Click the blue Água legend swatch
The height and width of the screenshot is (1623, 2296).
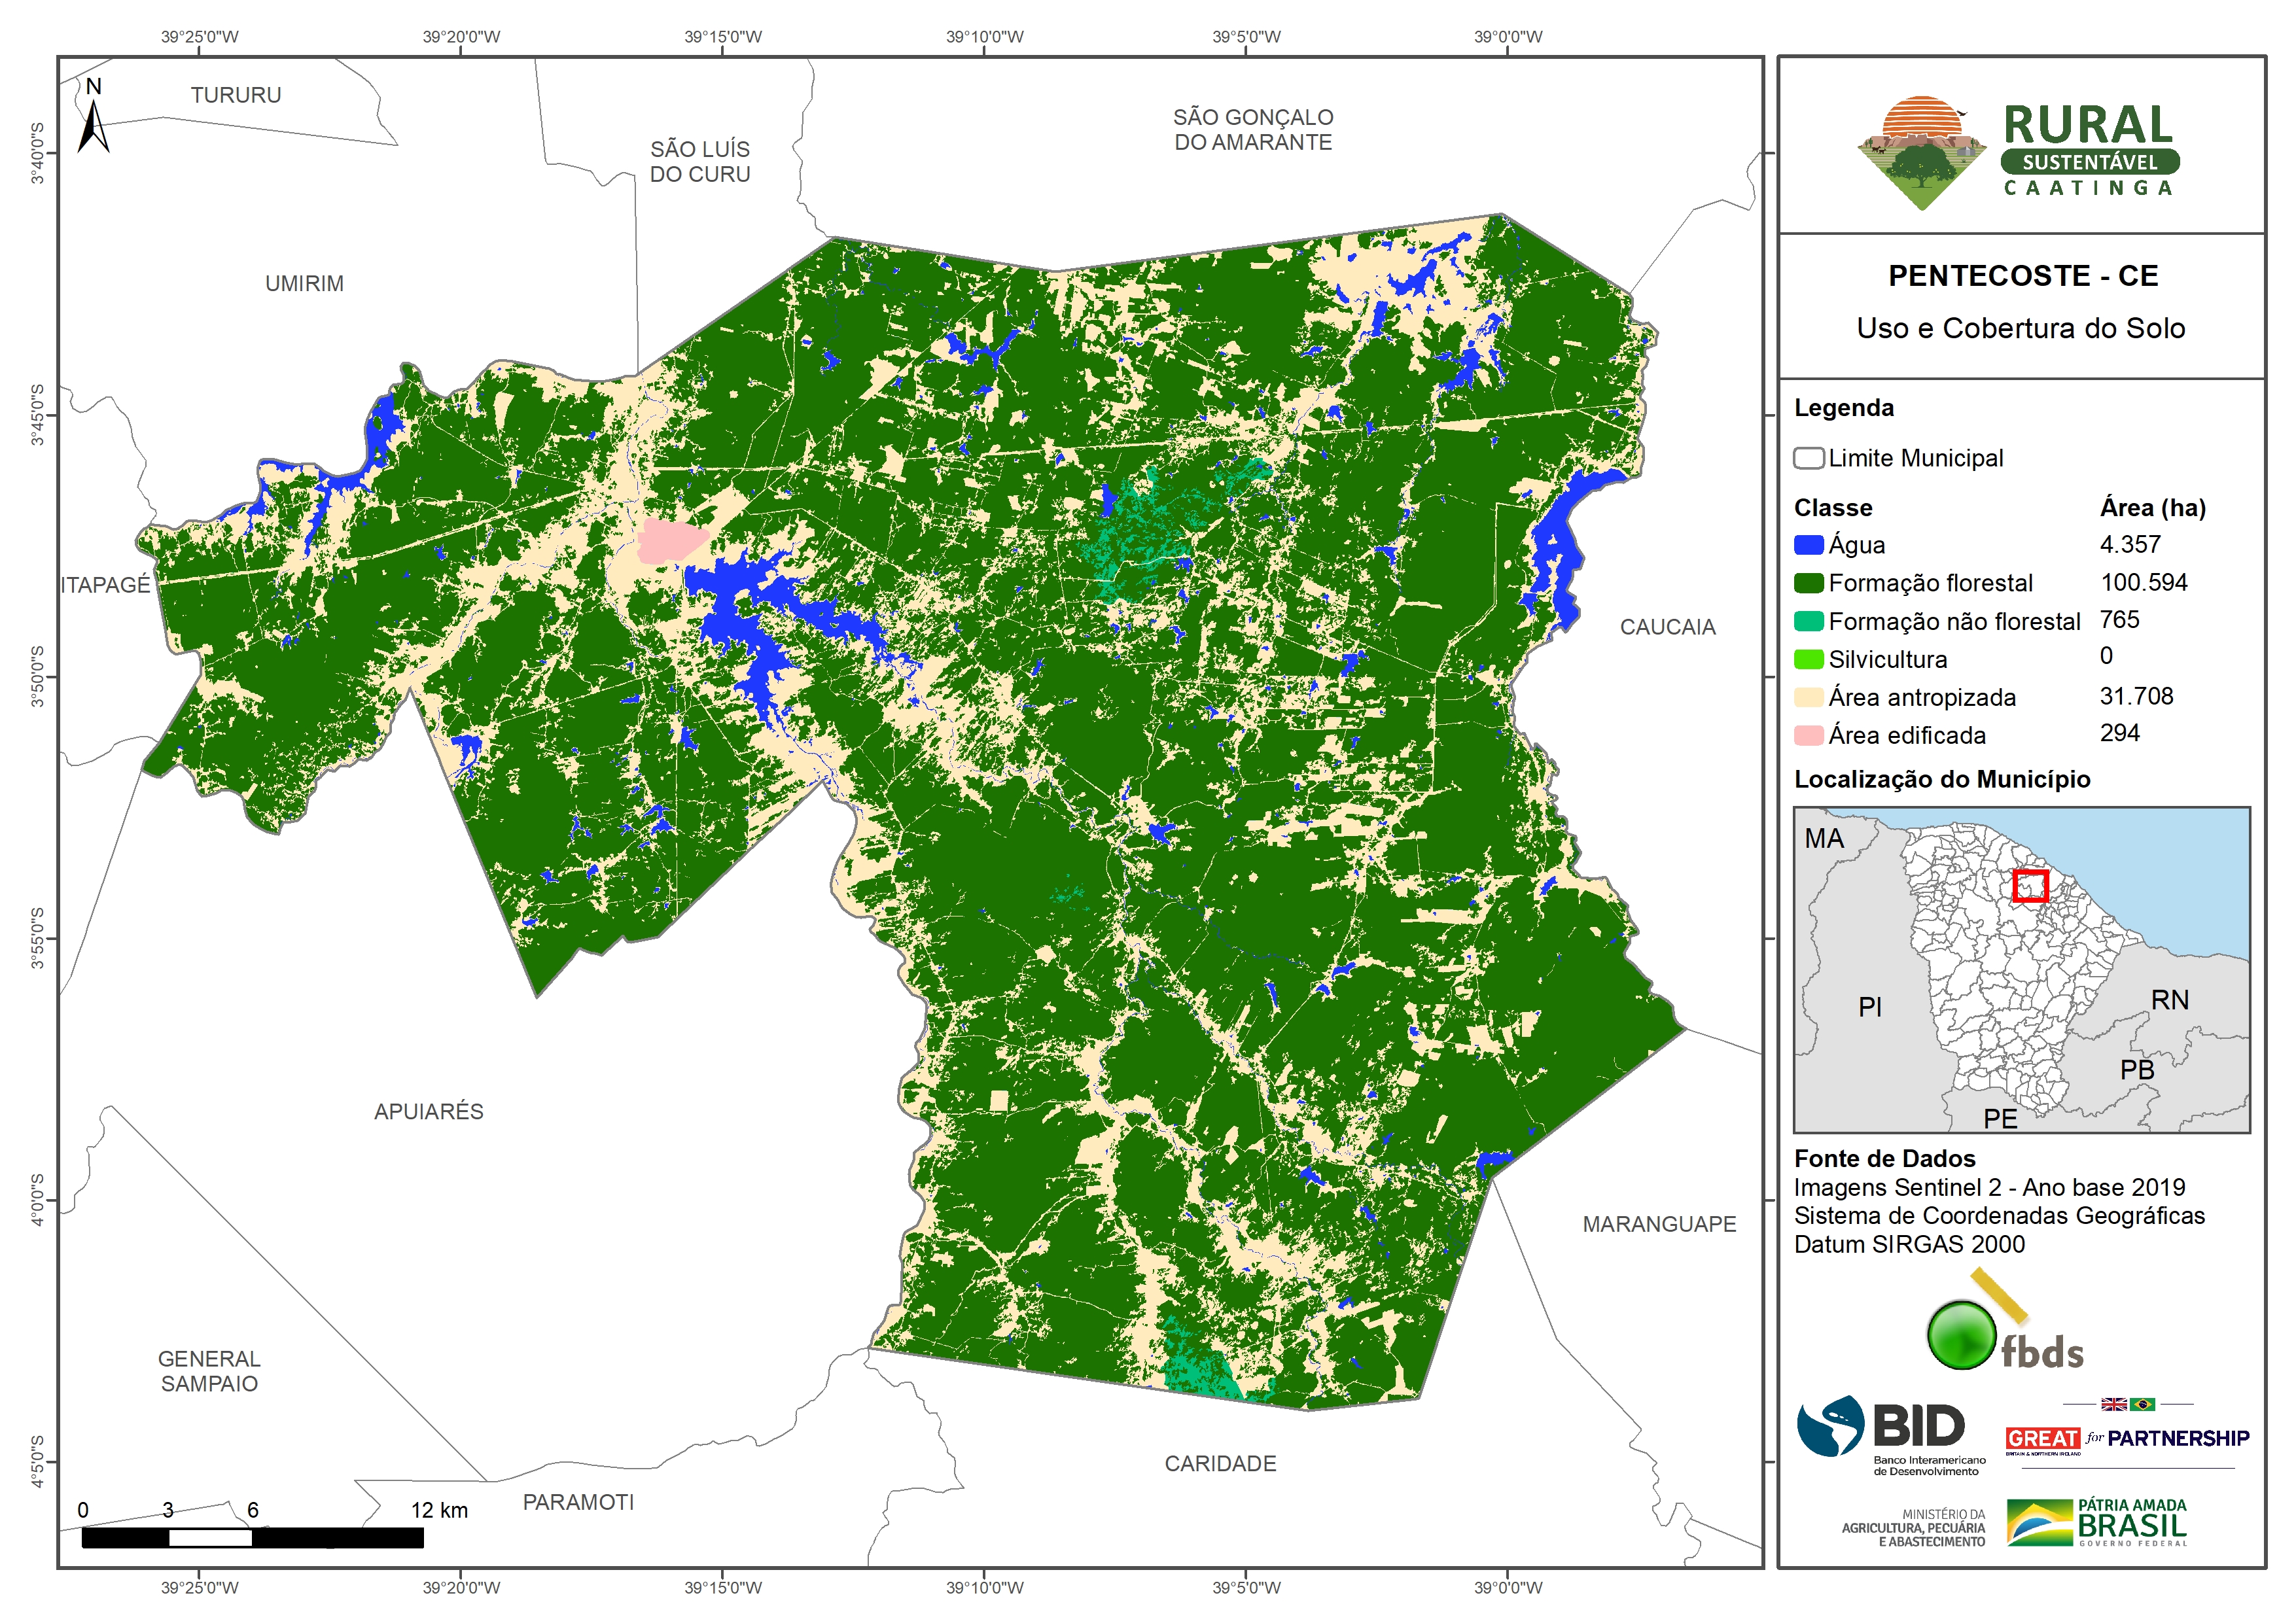1808,545
